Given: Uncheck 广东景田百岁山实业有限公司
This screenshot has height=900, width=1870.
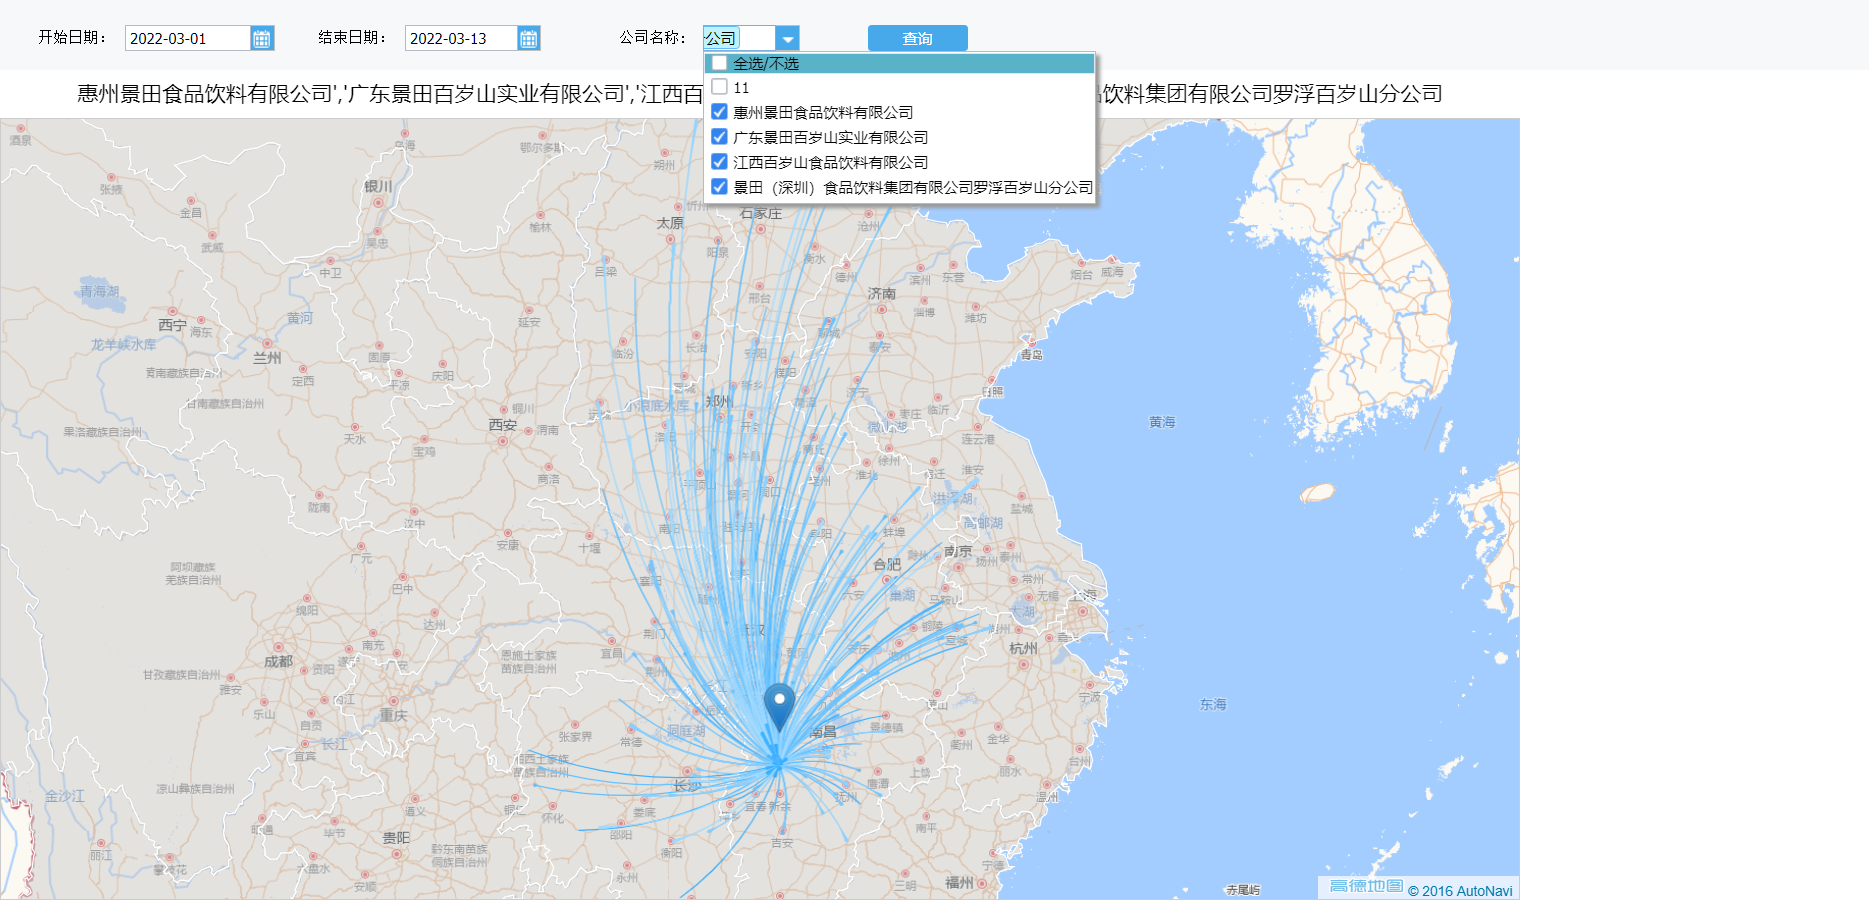Looking at the screenshot, I should click(719, 137).
